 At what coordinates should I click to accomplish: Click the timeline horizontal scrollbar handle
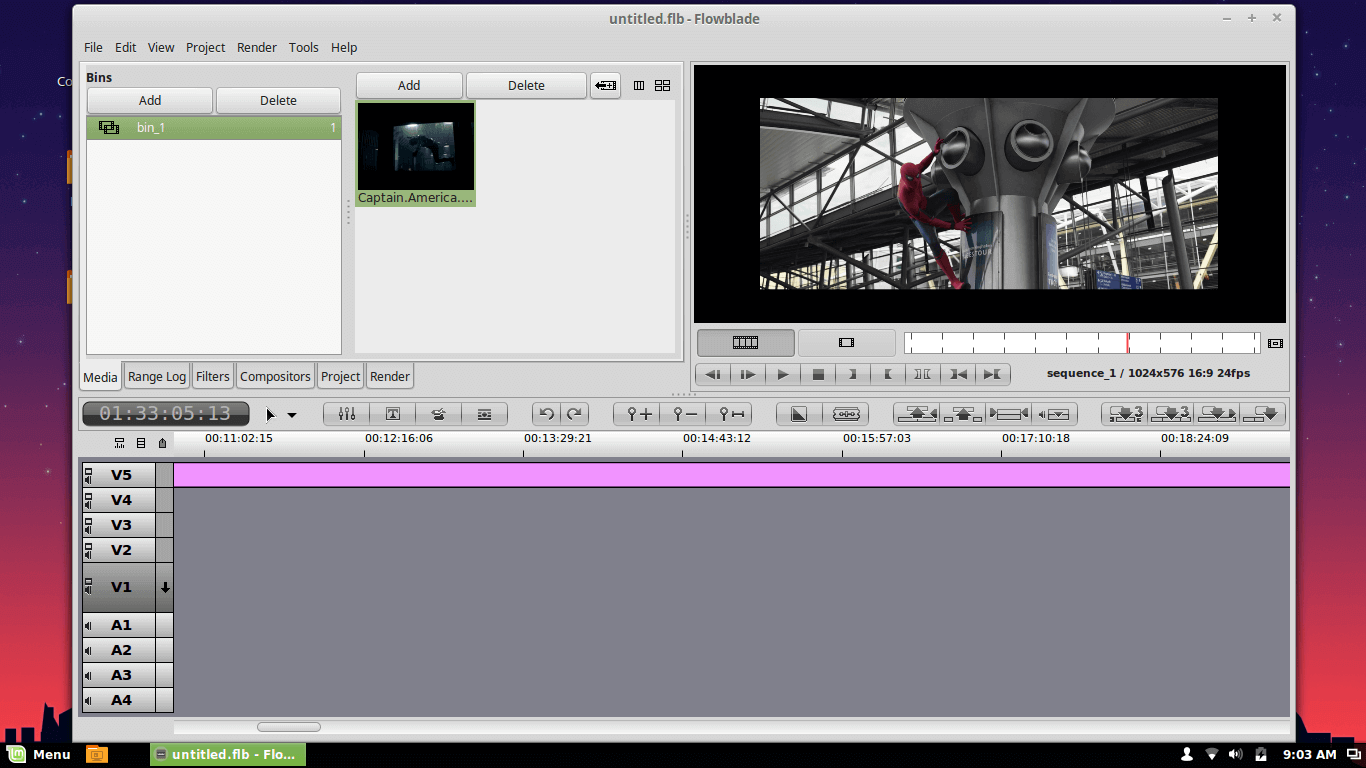point(289,727)
